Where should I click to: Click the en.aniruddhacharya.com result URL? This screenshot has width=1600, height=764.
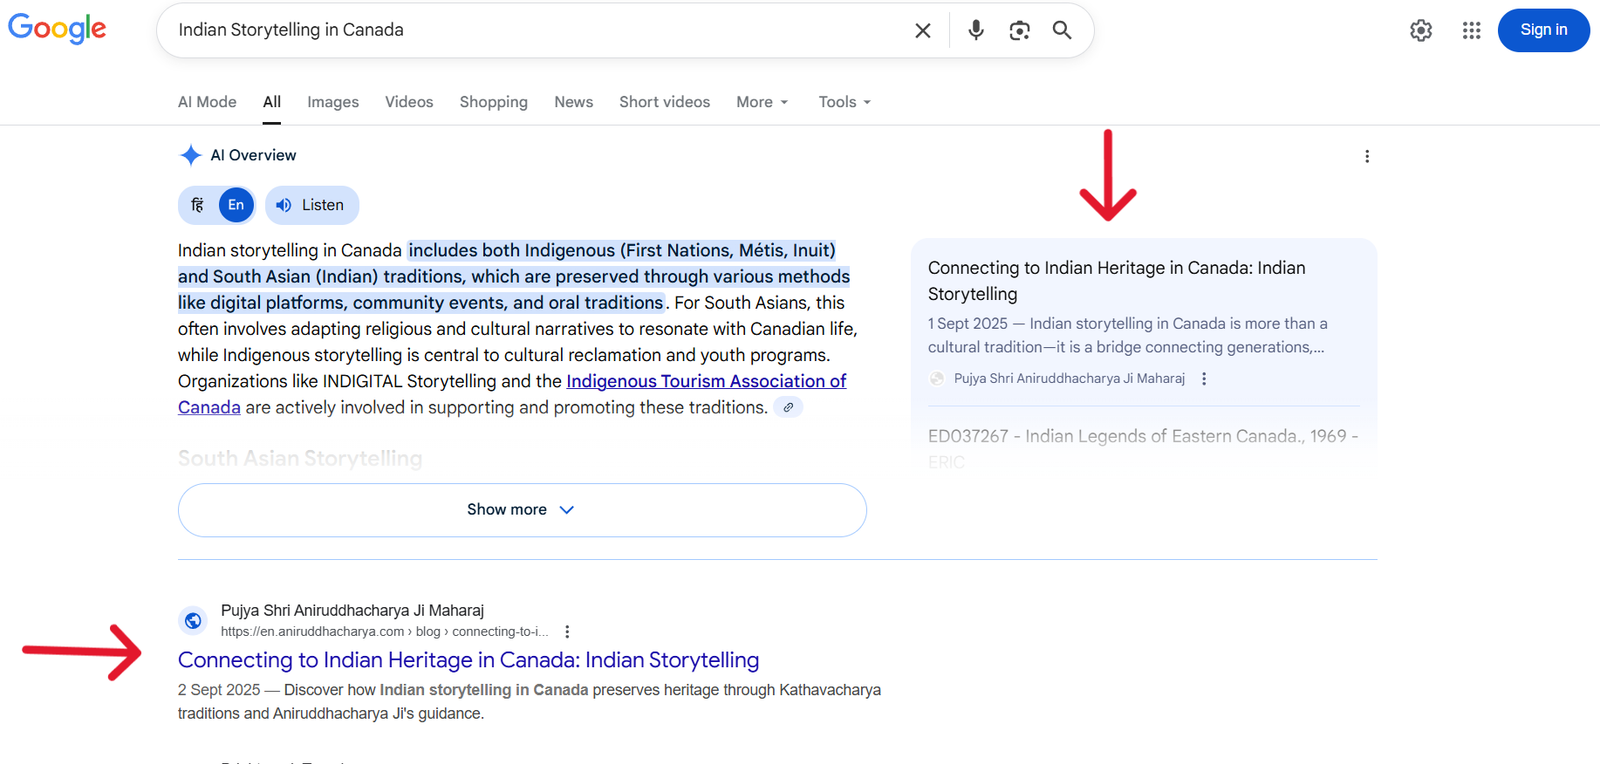tap(385, 632)
